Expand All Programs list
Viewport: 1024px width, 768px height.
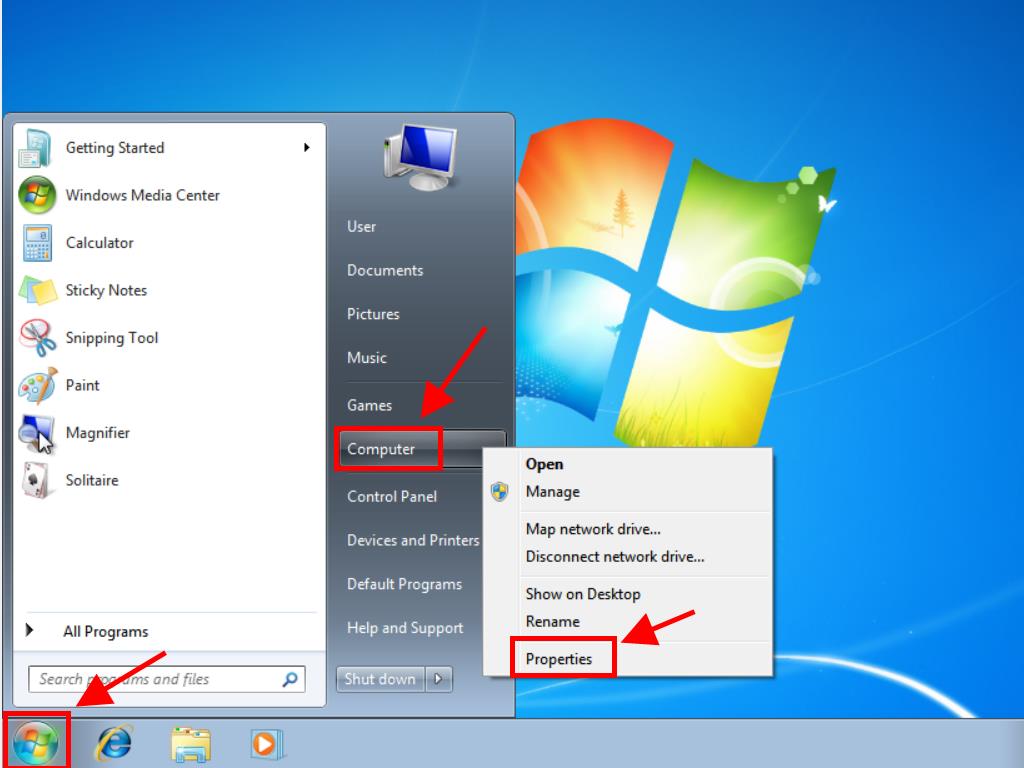105,632
